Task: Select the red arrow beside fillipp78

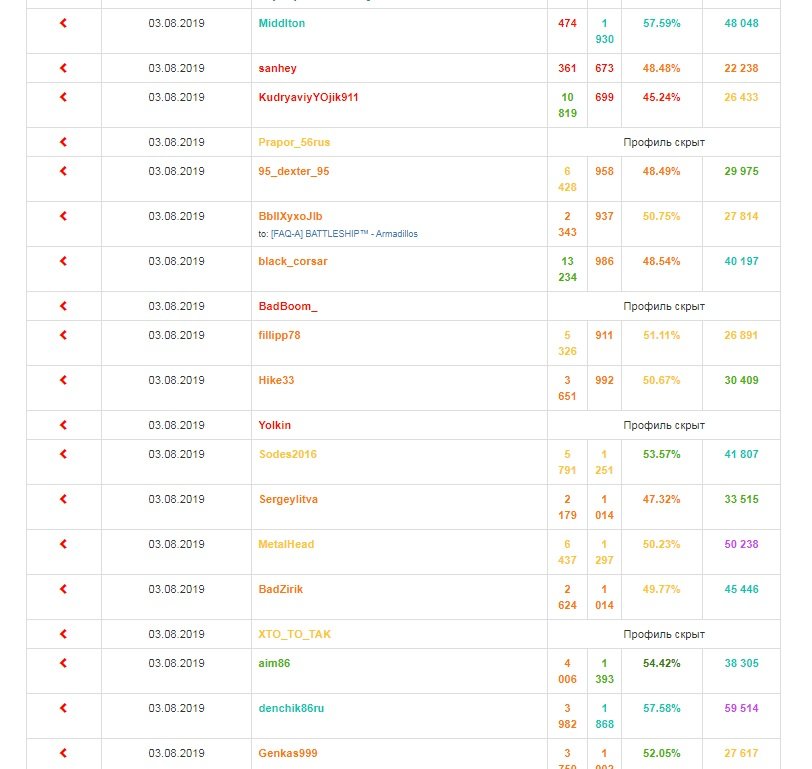Action: pos(63,335)
